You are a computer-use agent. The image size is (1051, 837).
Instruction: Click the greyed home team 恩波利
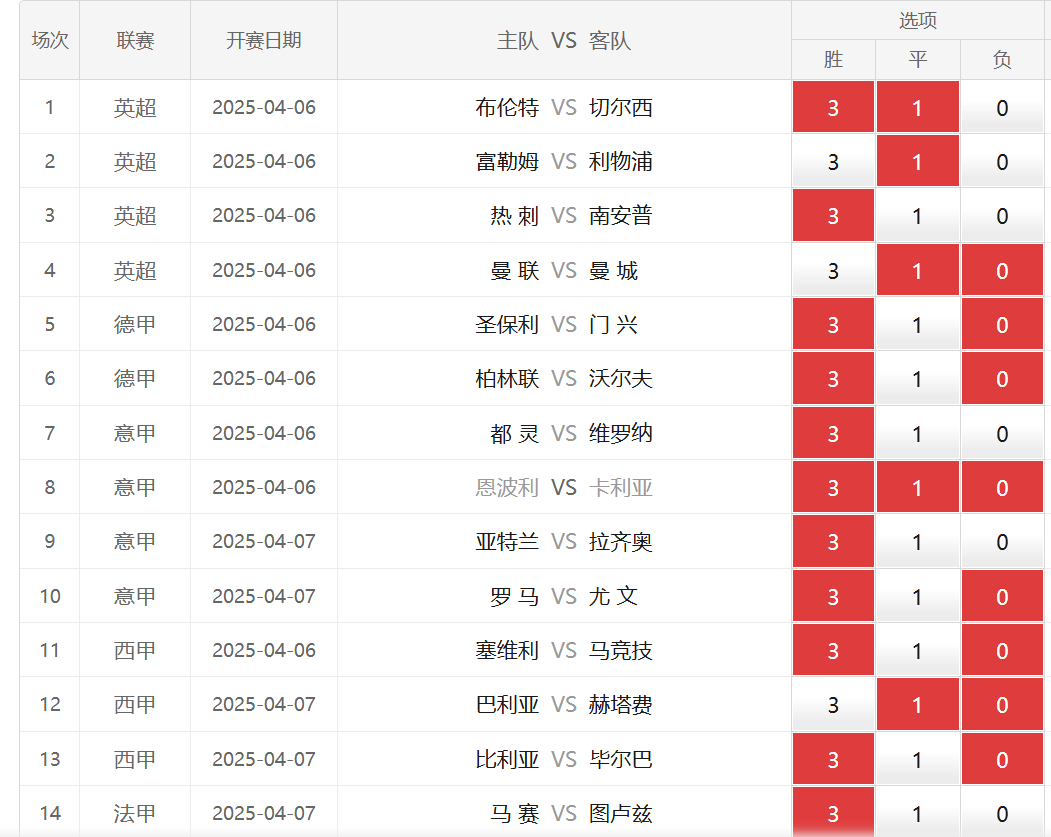tap(507, 487)
